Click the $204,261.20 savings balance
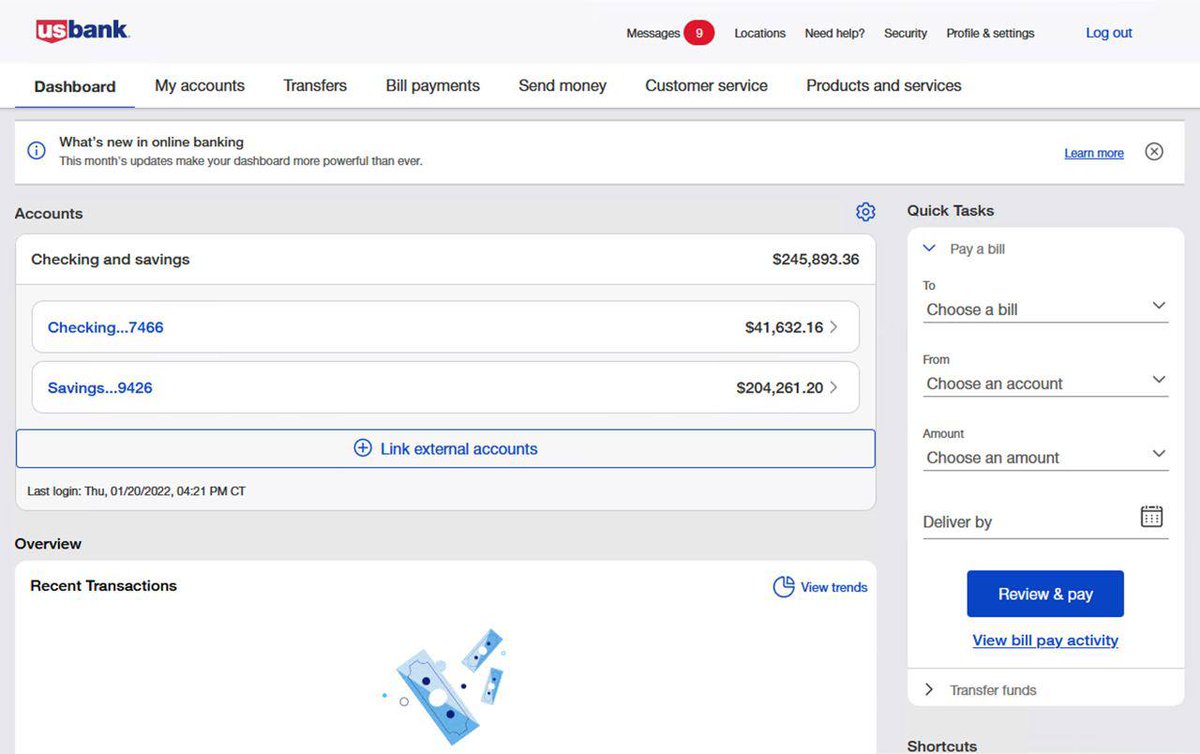The image size is (1200, 754). [x=780, y=387]
